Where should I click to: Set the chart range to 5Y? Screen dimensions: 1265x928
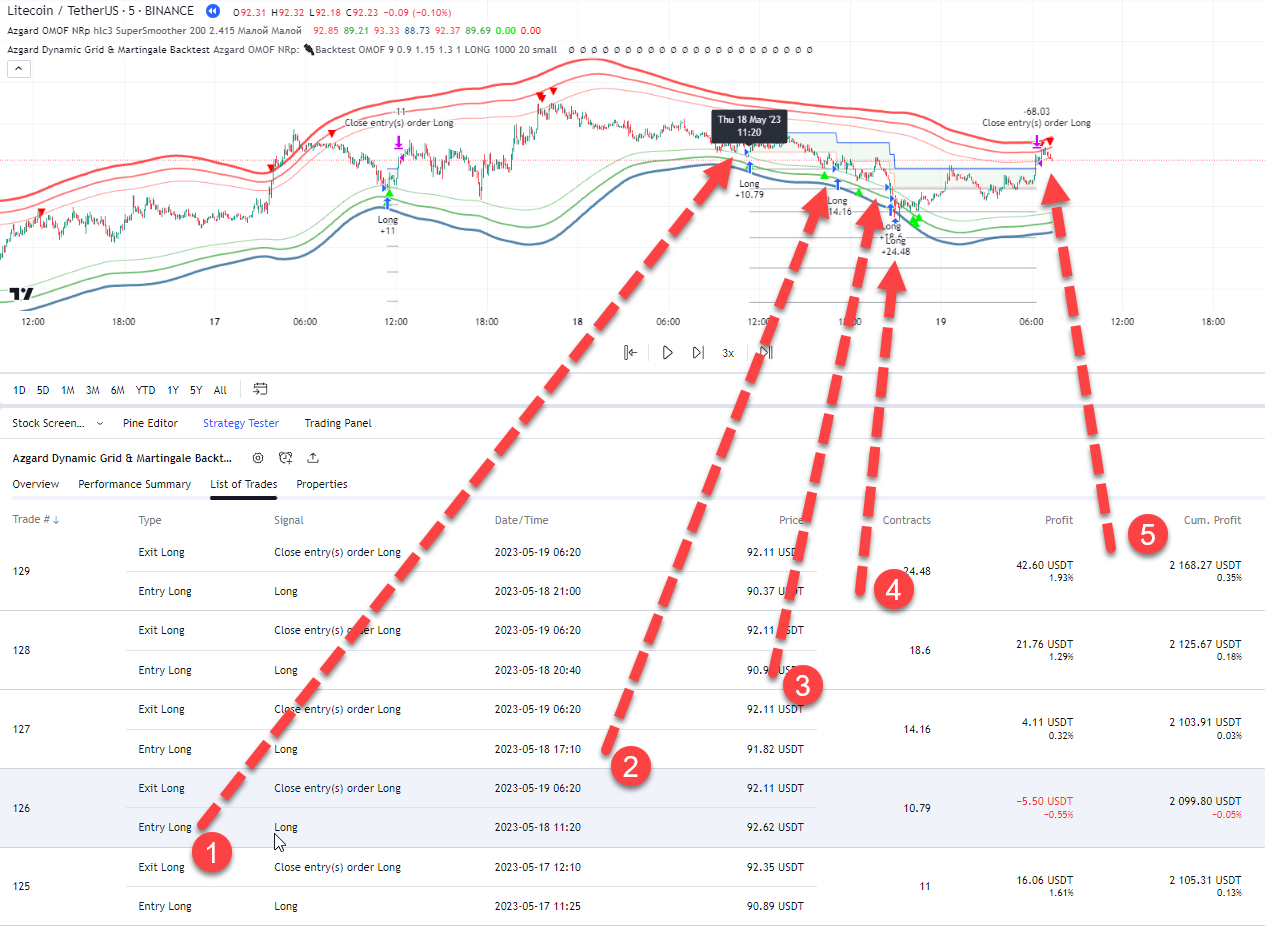[196, 390]
